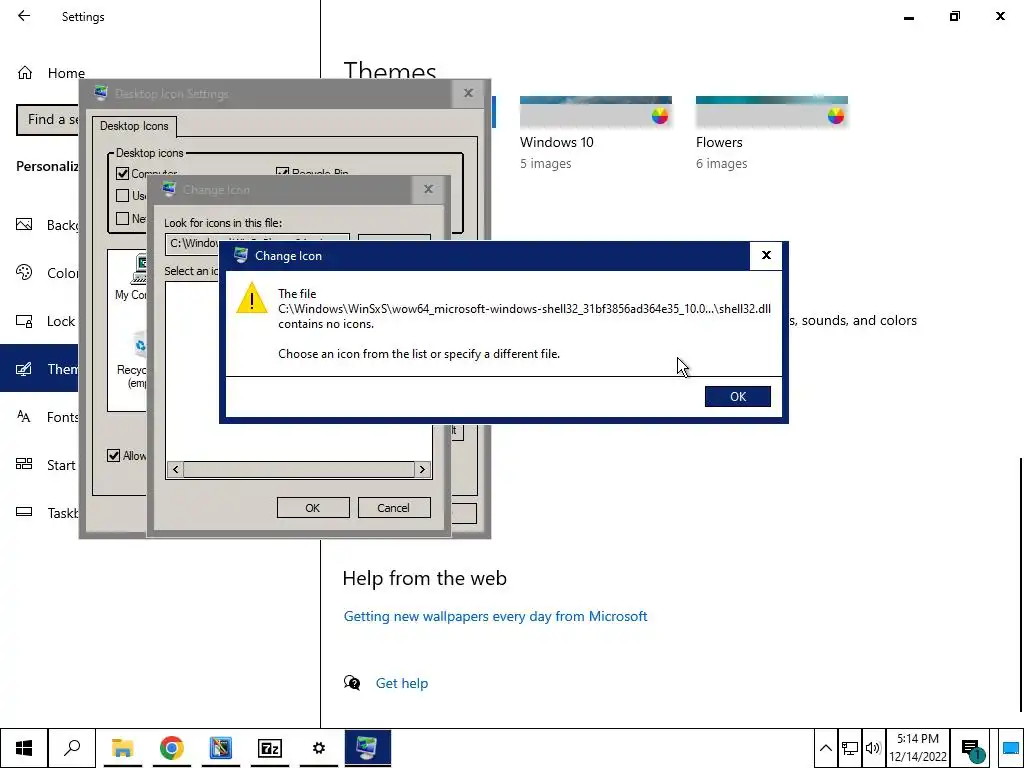The height and width of the screenshot is (768, 1024).
Task: Click the Colors palette icon in sidebar
Action: [x=24, y=272]
